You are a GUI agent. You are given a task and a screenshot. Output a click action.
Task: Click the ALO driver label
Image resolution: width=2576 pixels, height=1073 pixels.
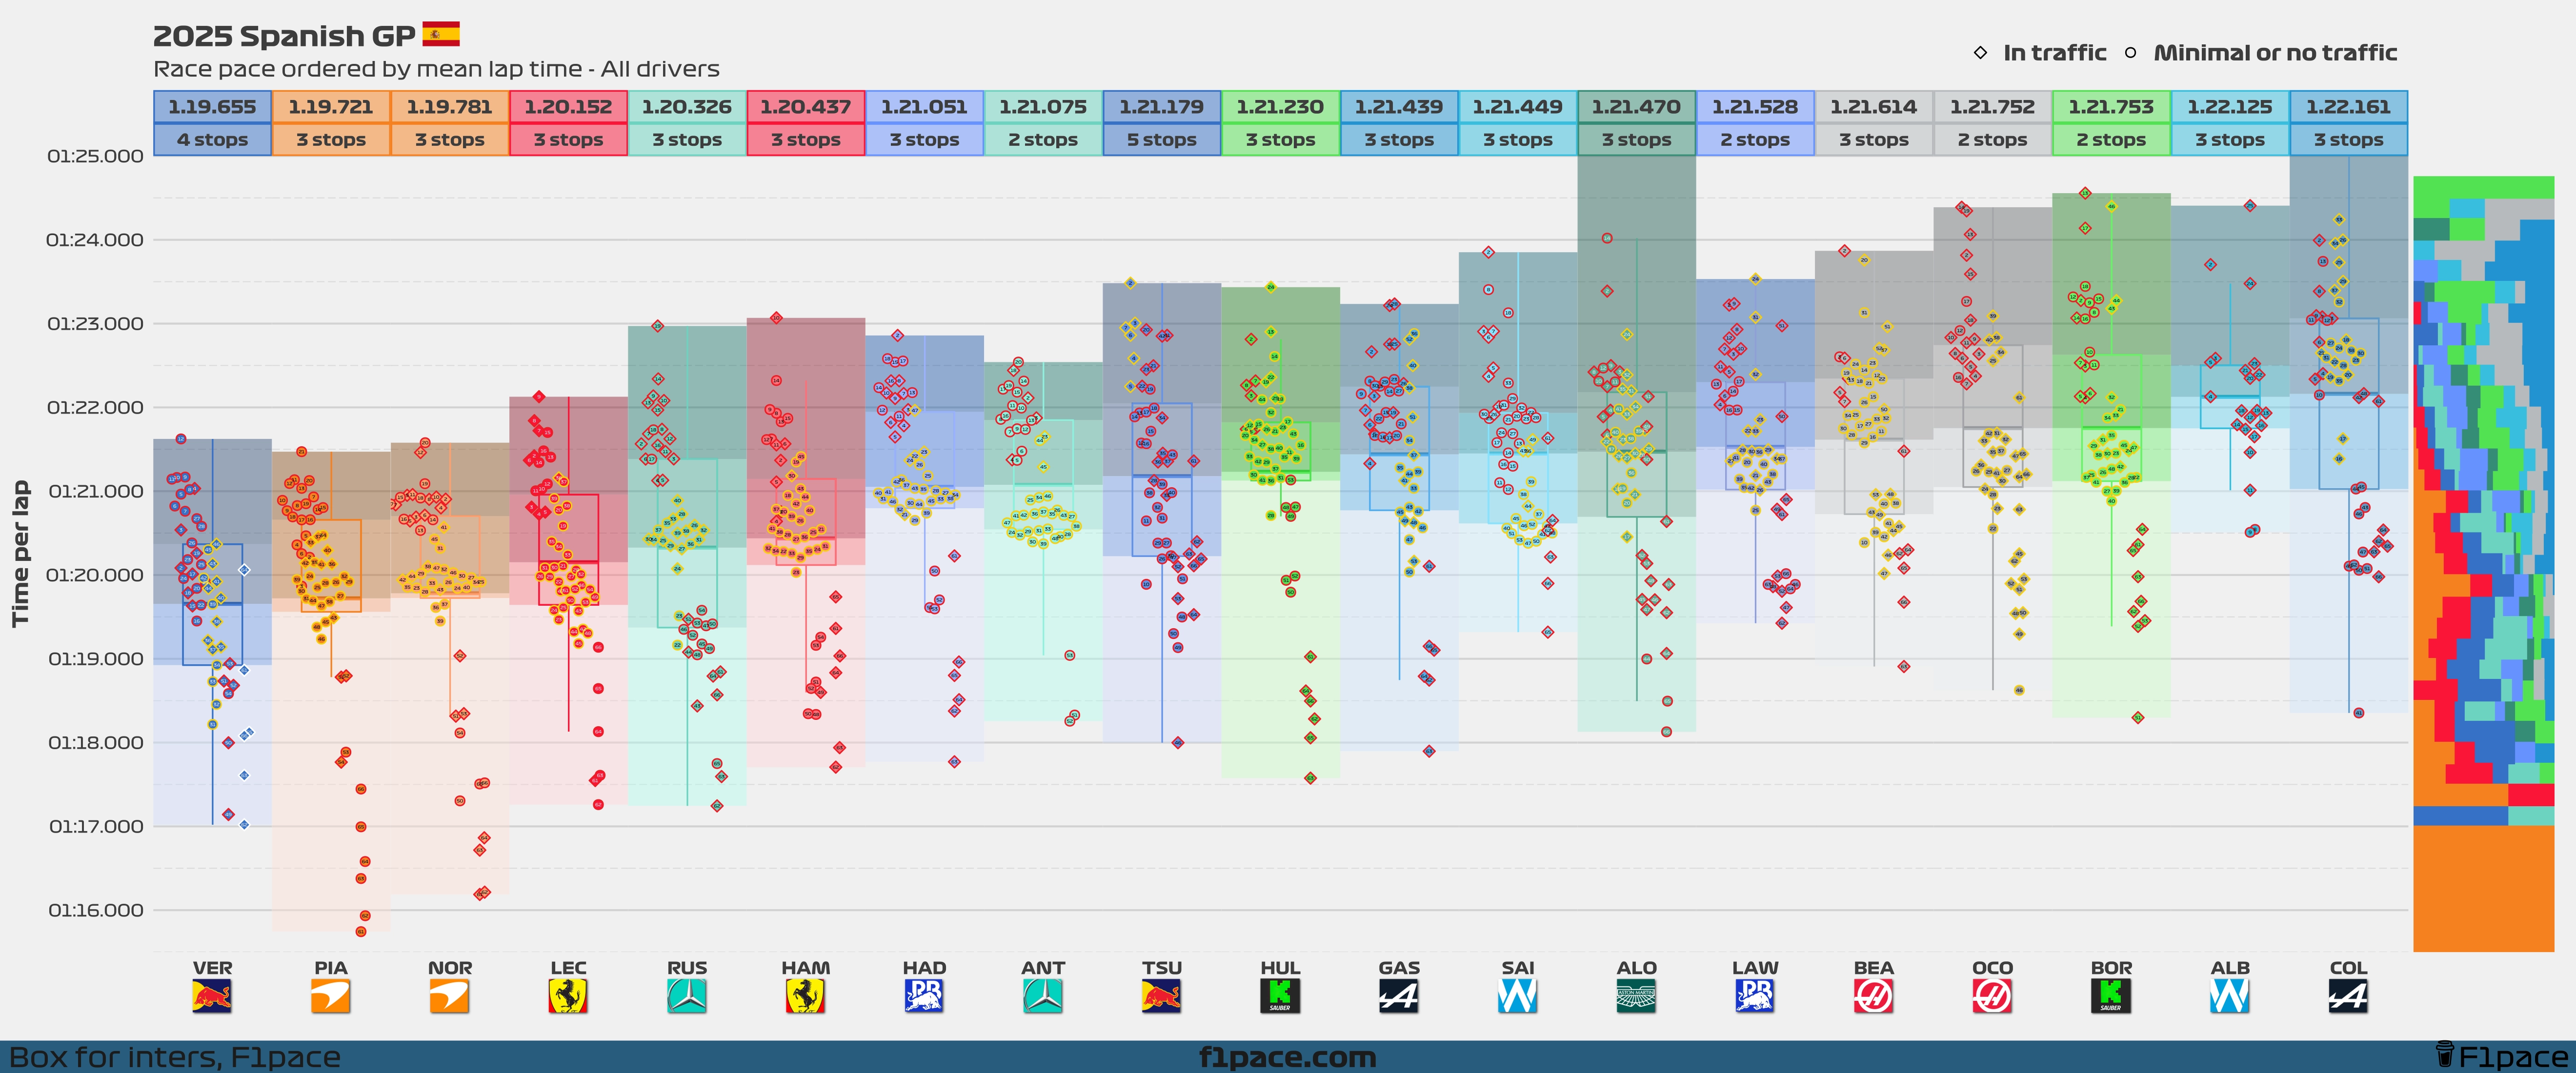(x=1637, y=968)
